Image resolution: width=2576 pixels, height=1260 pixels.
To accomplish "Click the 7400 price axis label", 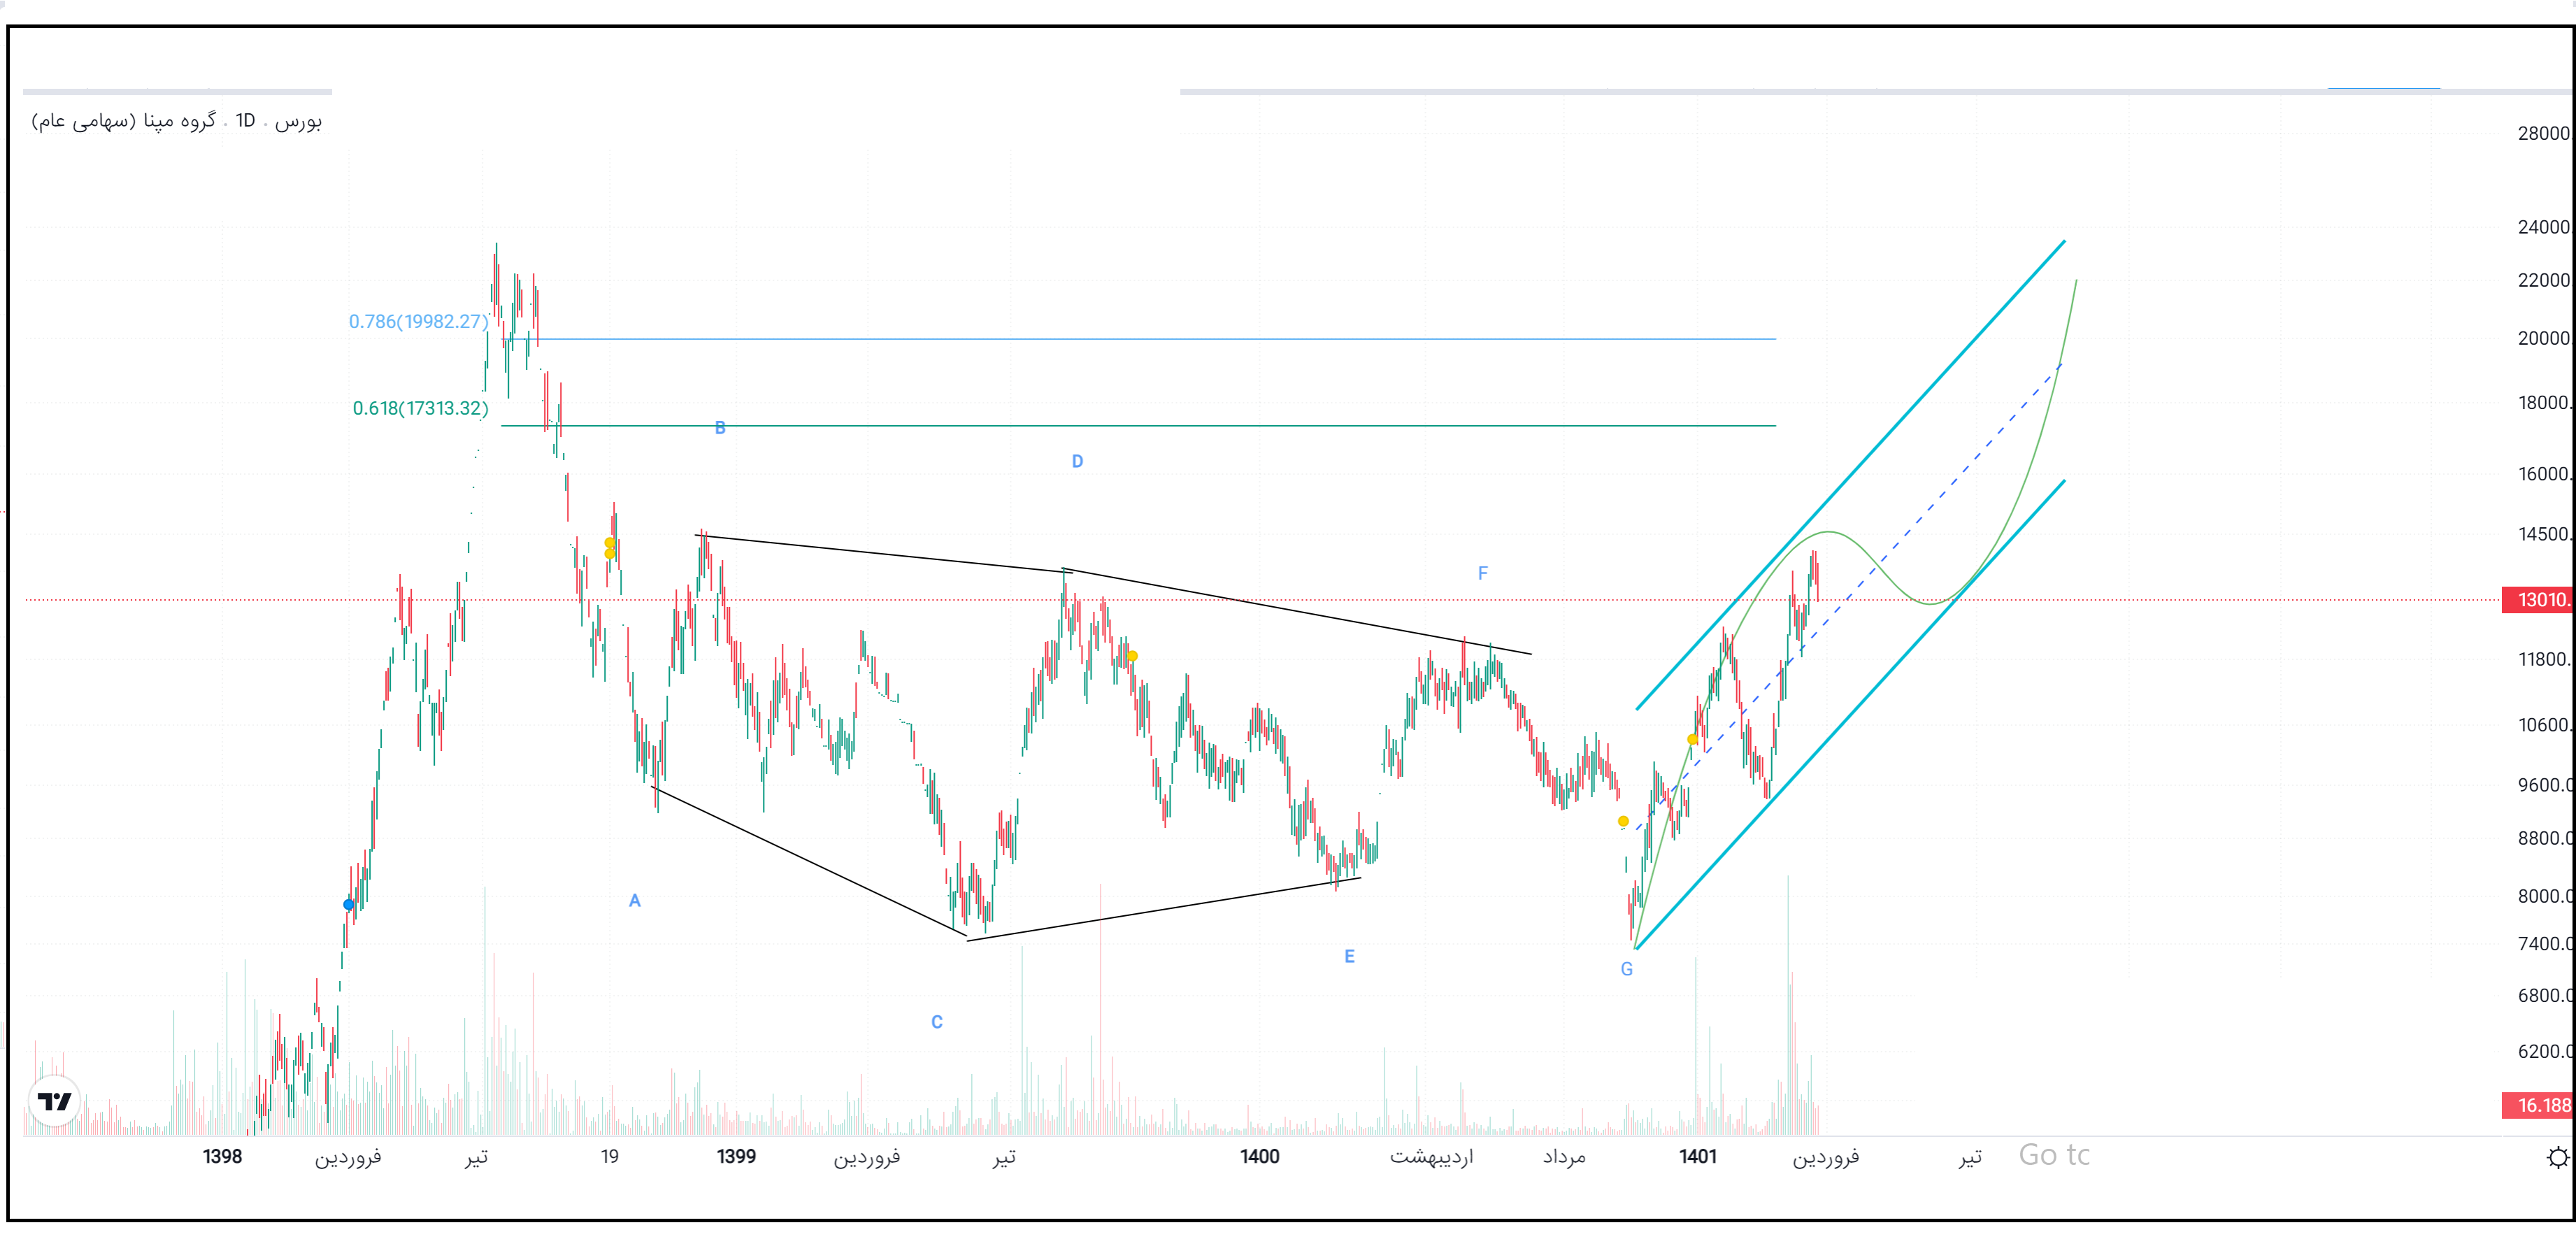I will pyautogui.click(x=2545, y=944).
